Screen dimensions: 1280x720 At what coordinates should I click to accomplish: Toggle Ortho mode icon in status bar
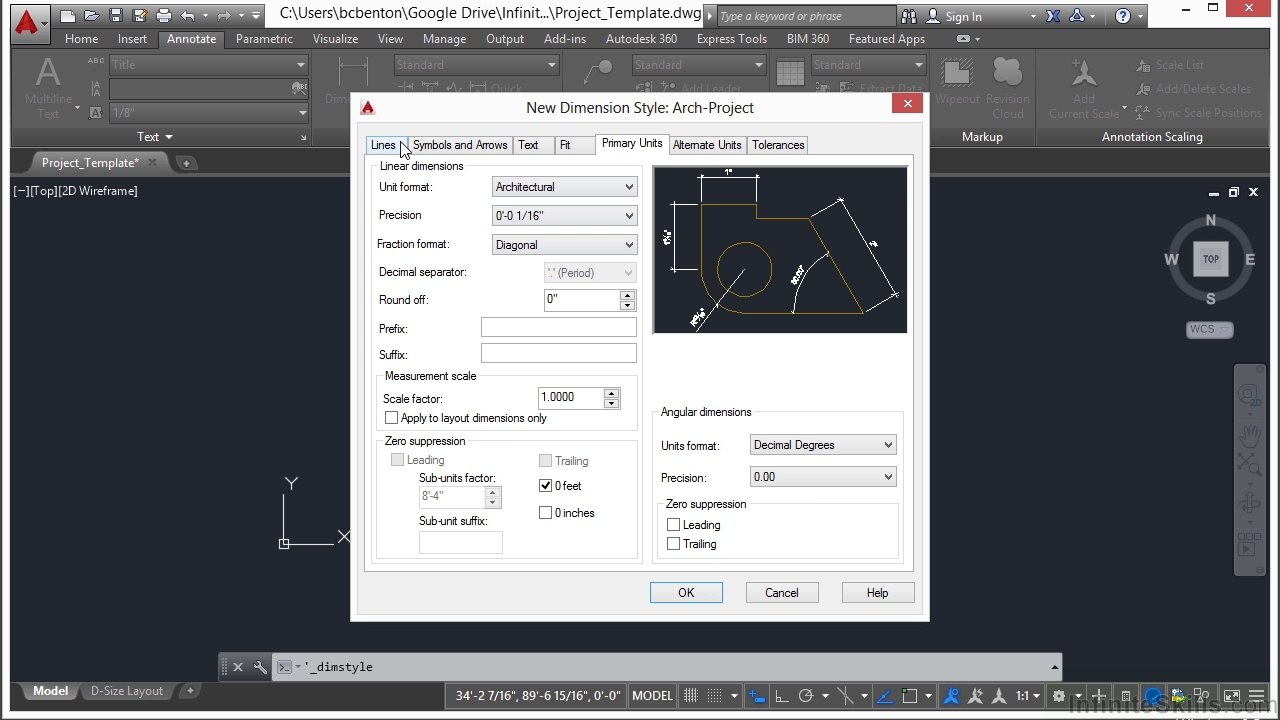click(x=782, y=696)
